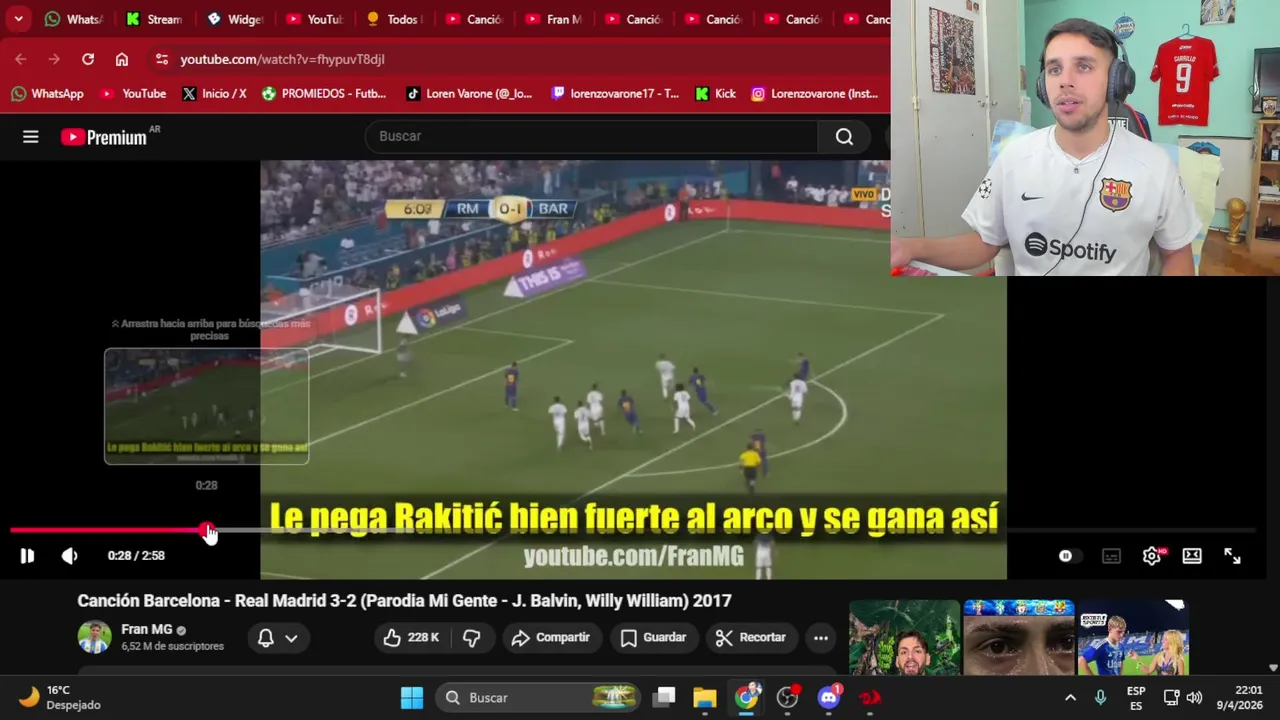Reload the page with the refresh icon
This screenshot has height=720, width=1280.
88,59
